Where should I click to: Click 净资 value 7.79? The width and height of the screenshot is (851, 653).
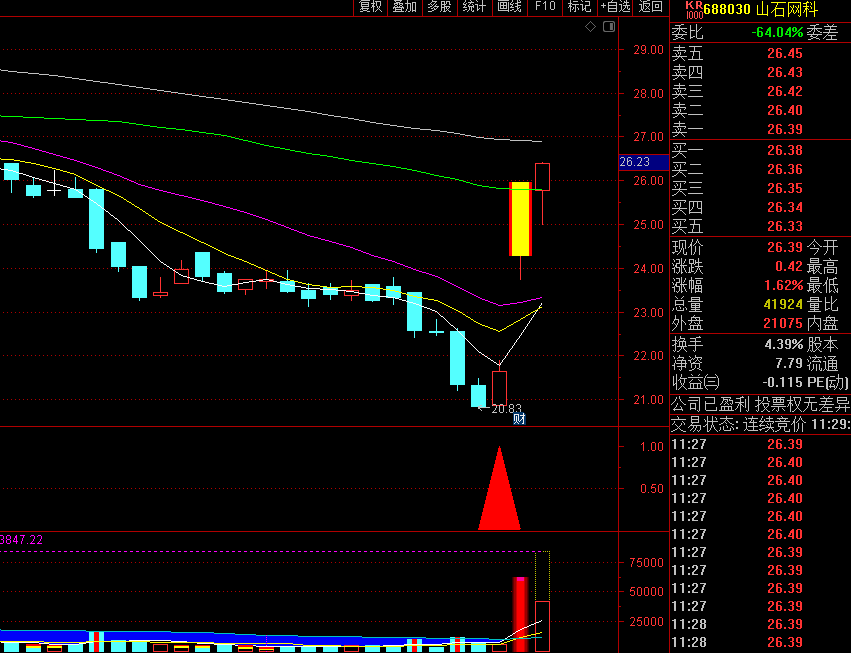tap(789, 364)
